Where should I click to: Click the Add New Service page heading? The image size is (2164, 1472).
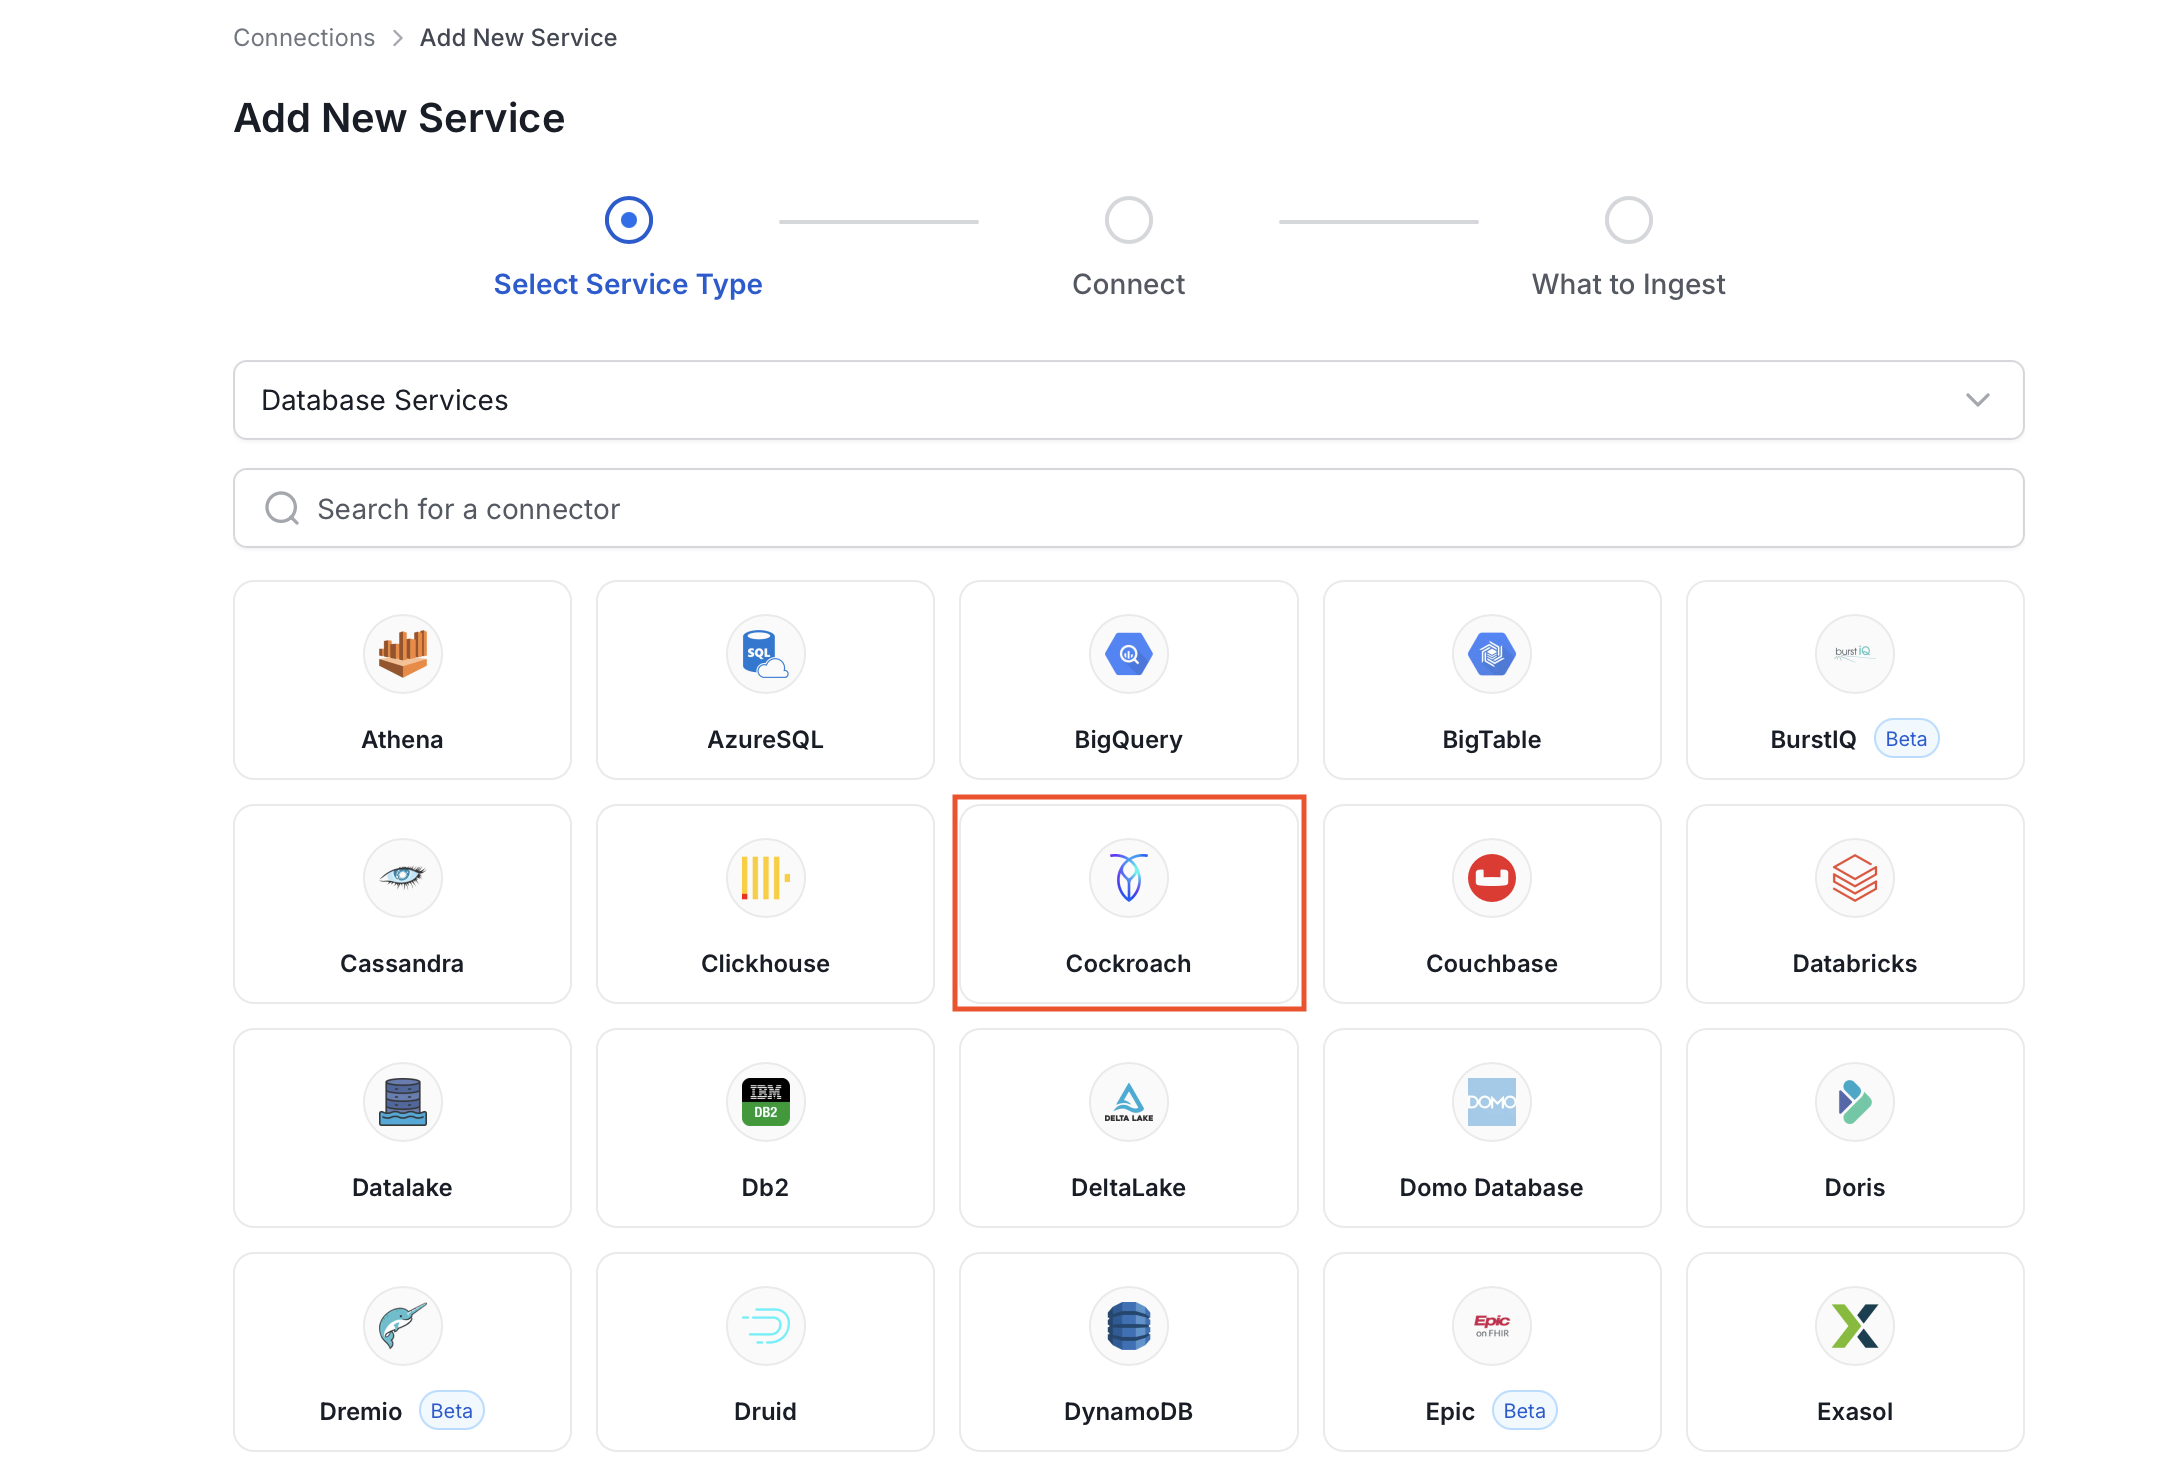tap(399, 118)
